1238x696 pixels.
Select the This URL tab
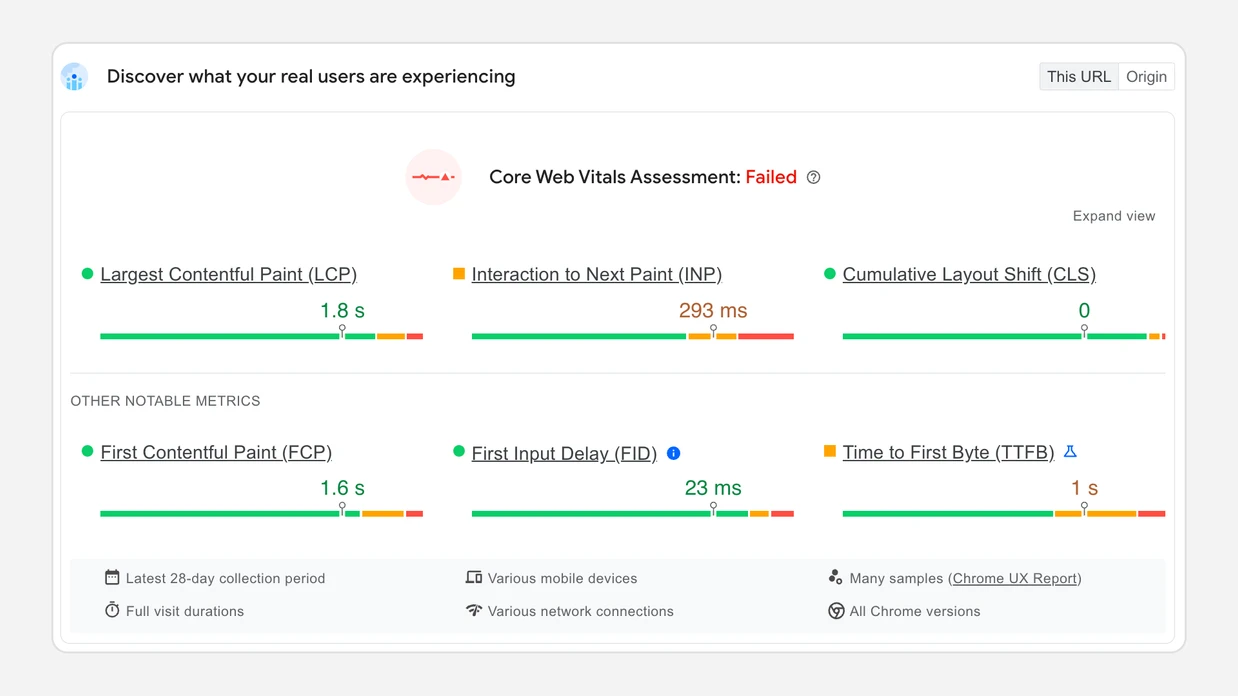tap(1078, 76)
